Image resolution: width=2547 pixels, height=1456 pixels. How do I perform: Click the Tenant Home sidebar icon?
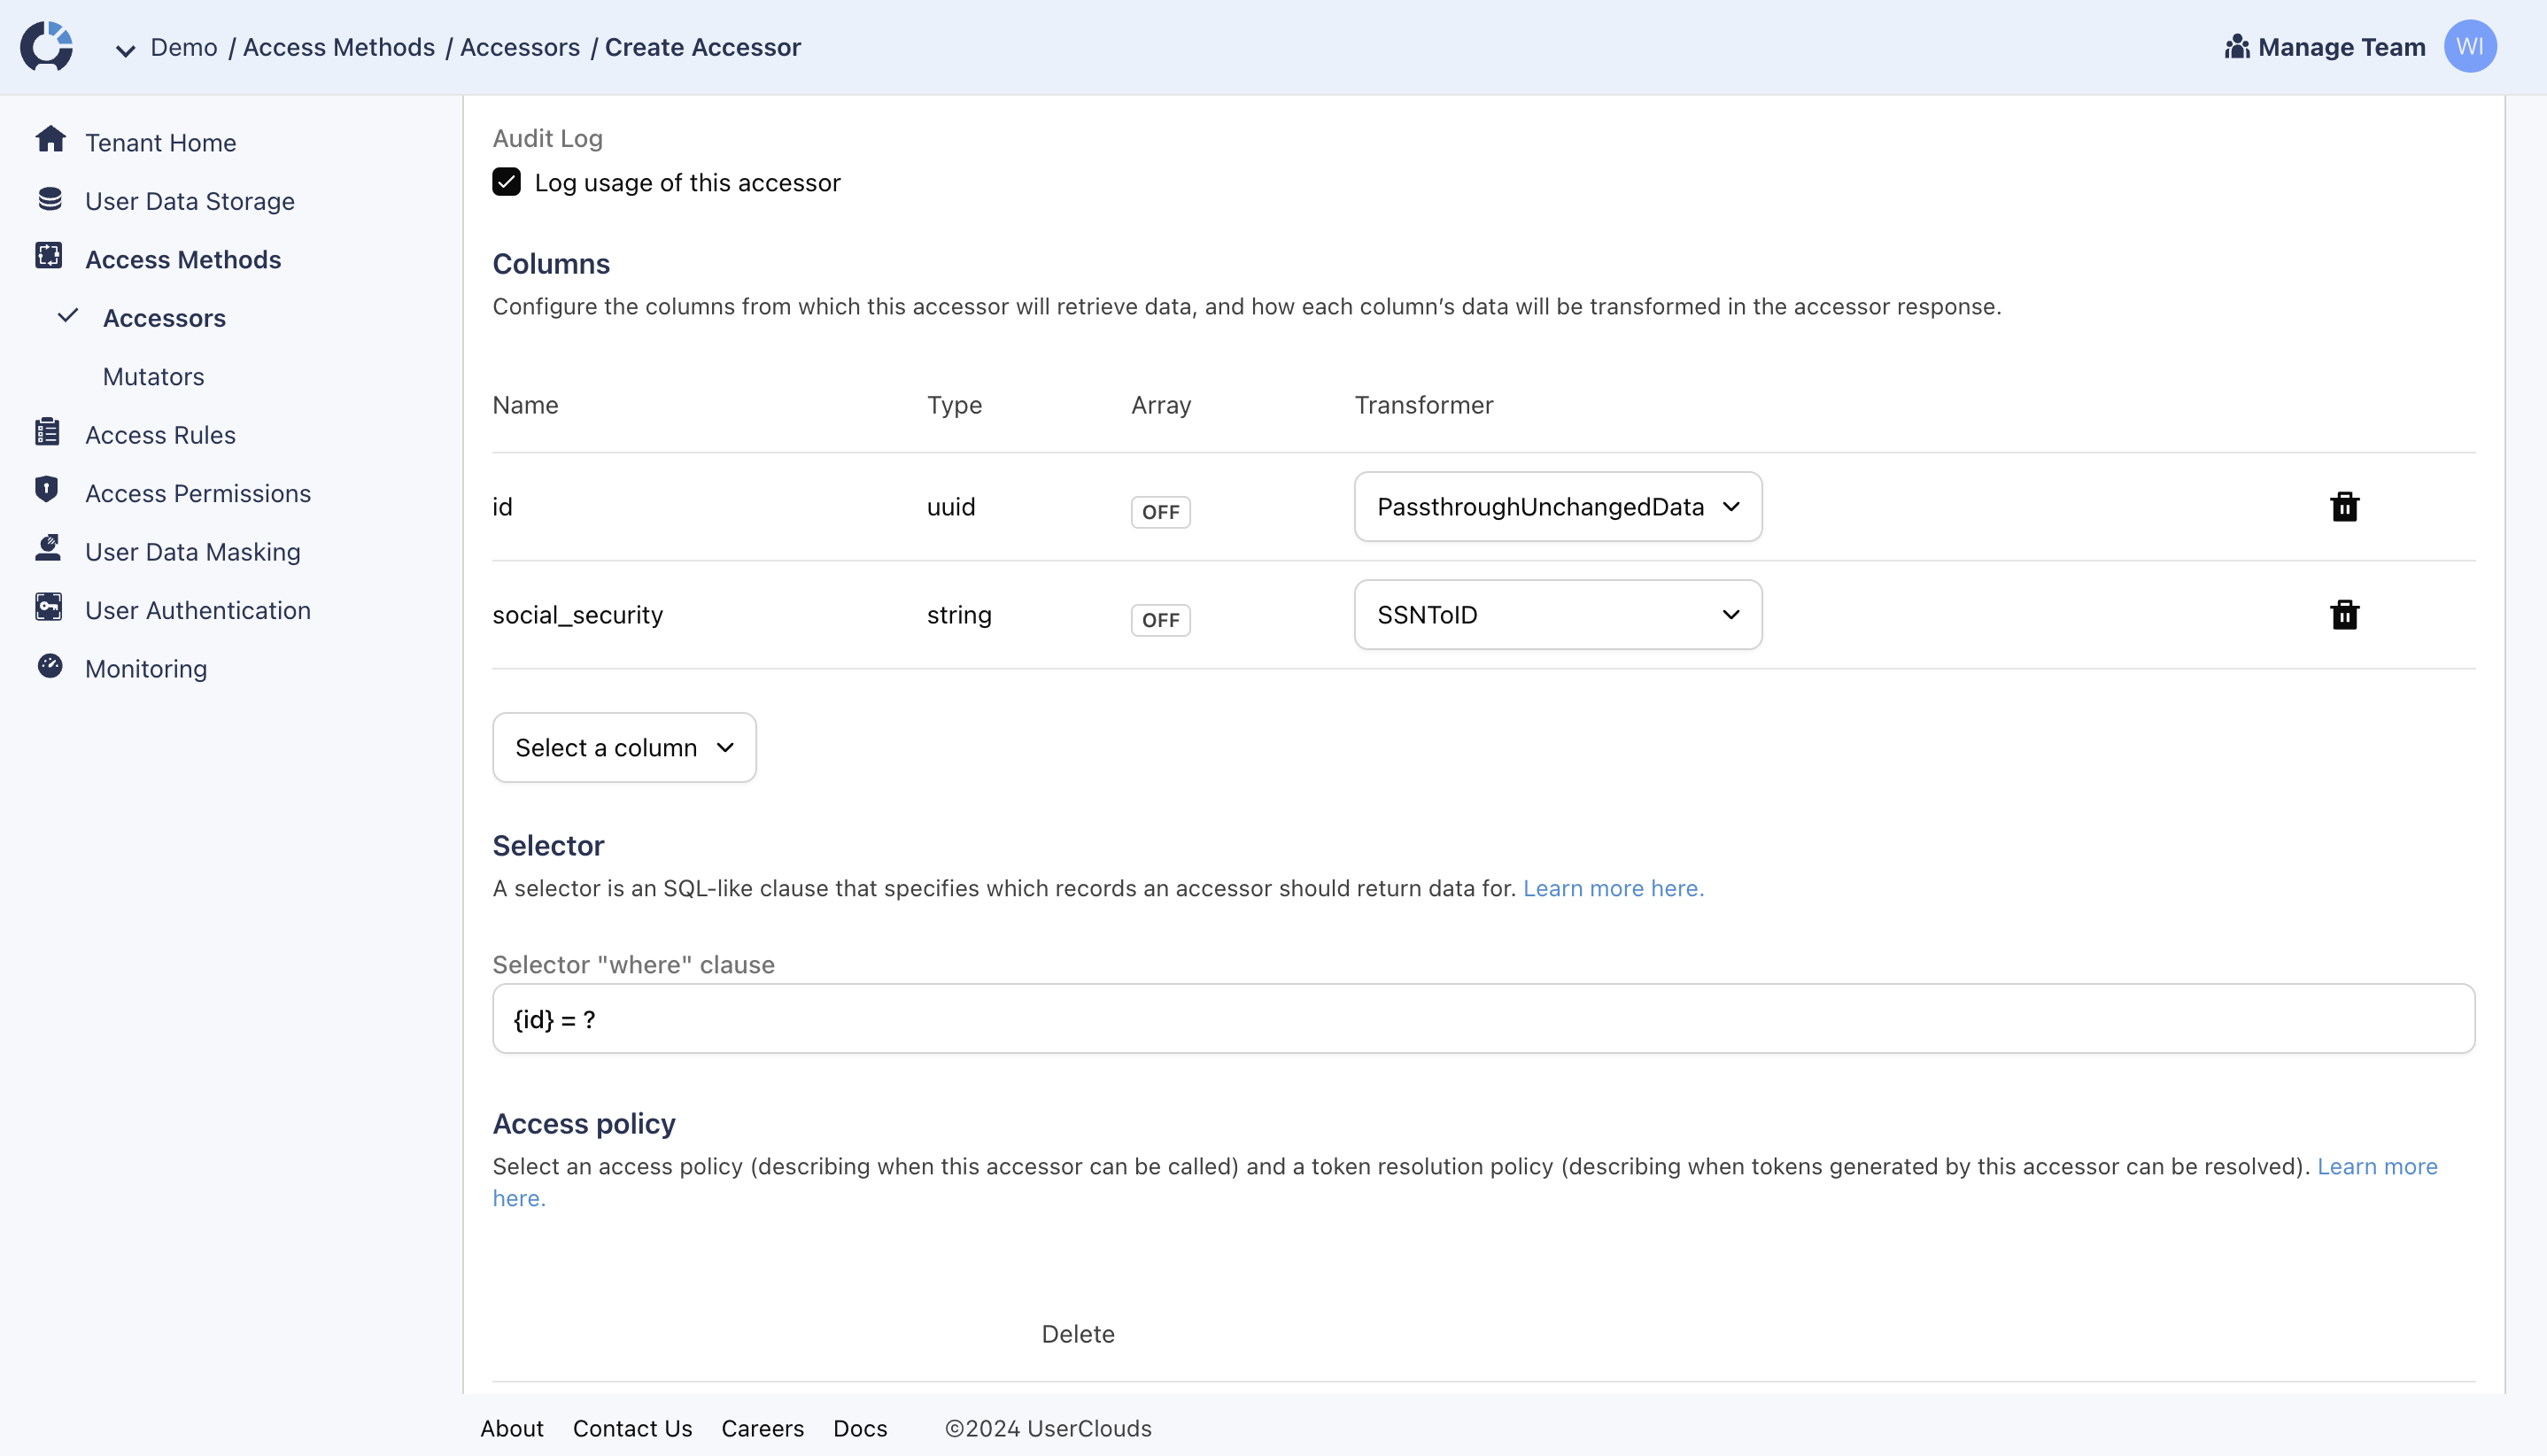(x=49, y=140)
